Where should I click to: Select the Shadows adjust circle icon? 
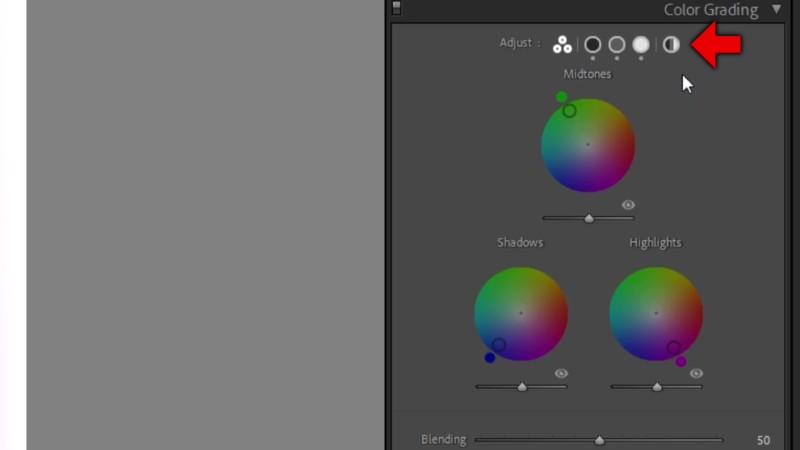tap(592, 44)
